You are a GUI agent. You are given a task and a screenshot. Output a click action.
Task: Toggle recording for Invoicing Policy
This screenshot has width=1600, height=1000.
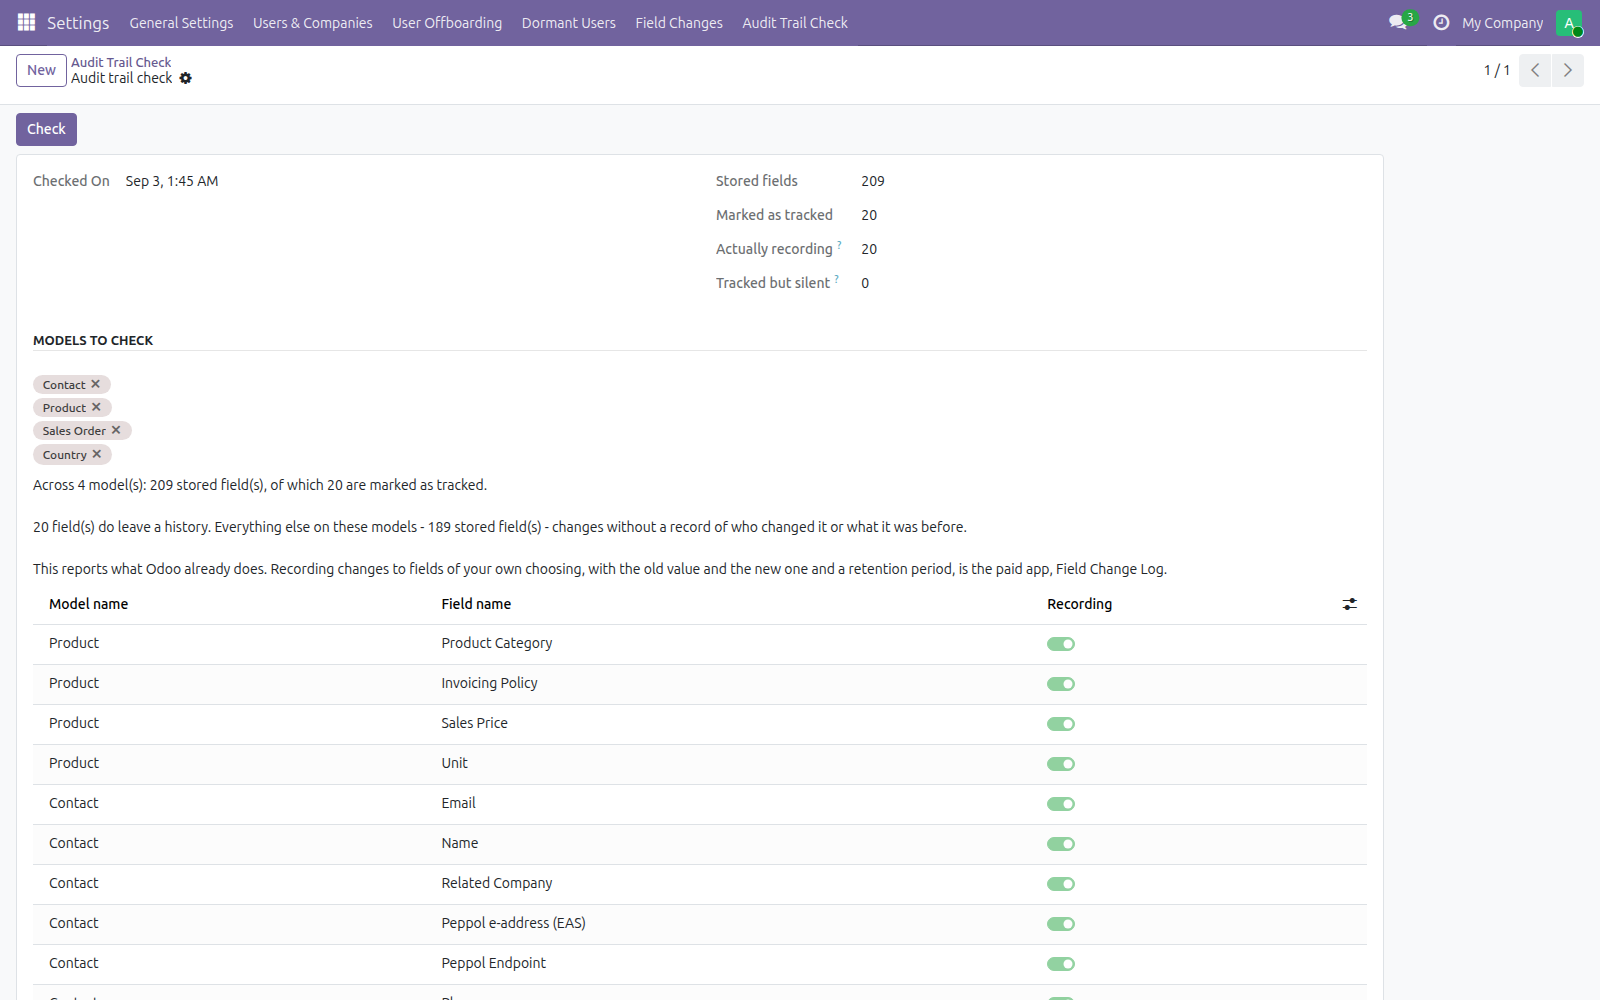[x=1061, y=684]
